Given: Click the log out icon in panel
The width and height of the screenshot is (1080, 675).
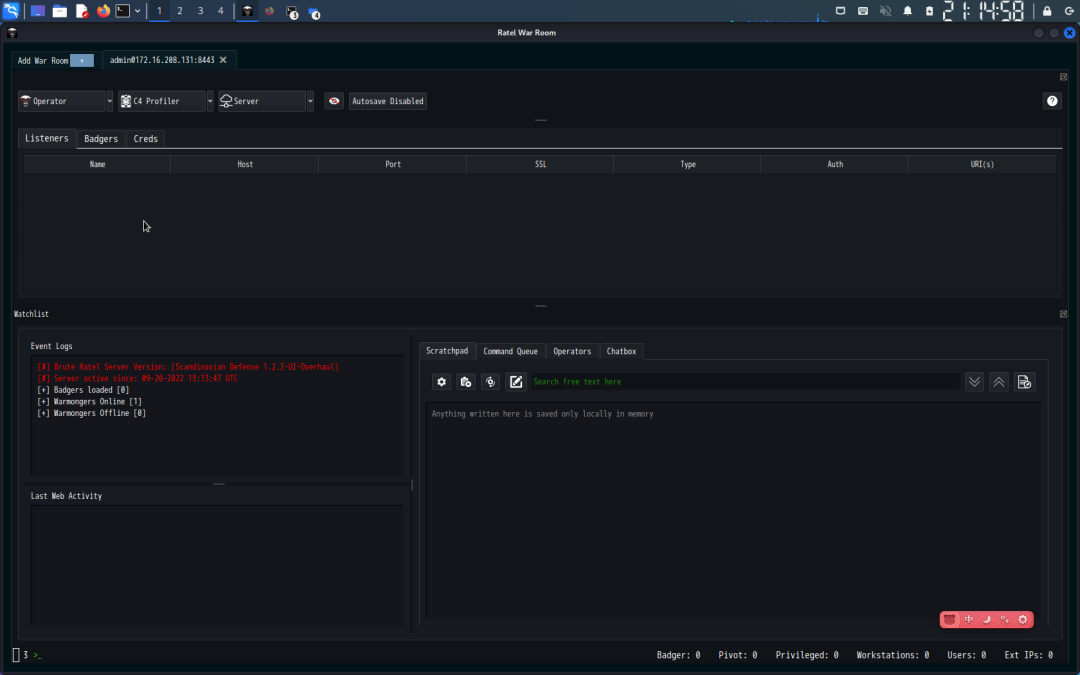Looking at the screenshot, I should (1070, 11).
